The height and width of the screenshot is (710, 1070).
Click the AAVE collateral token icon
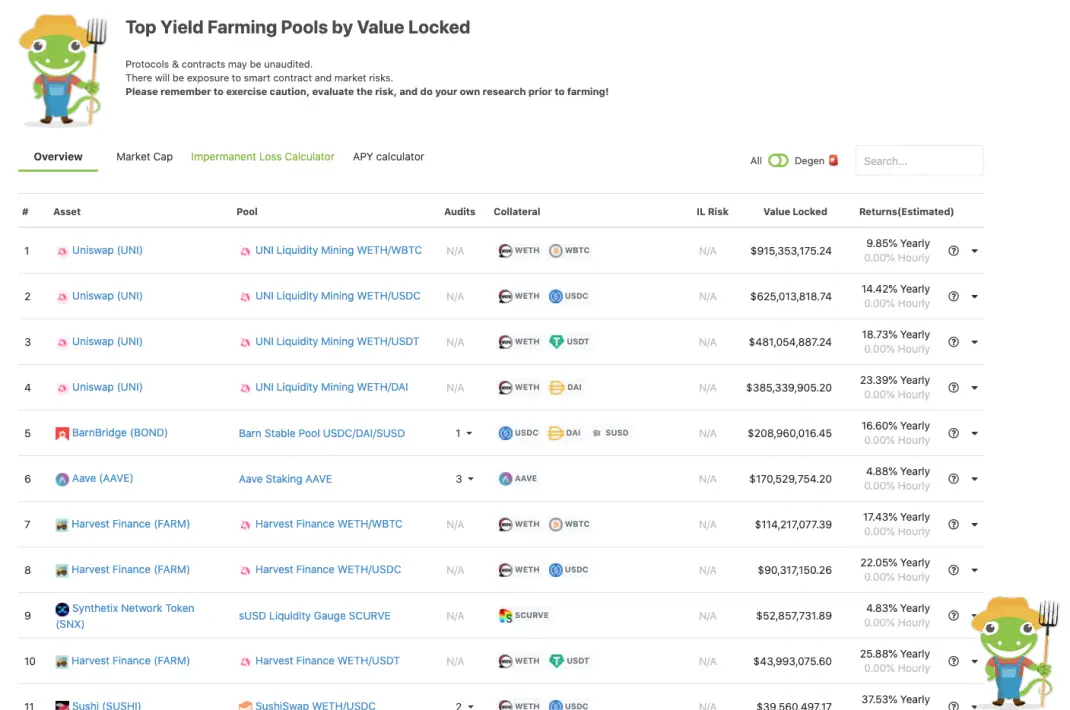pyautogui.click(x=505, y=479)
